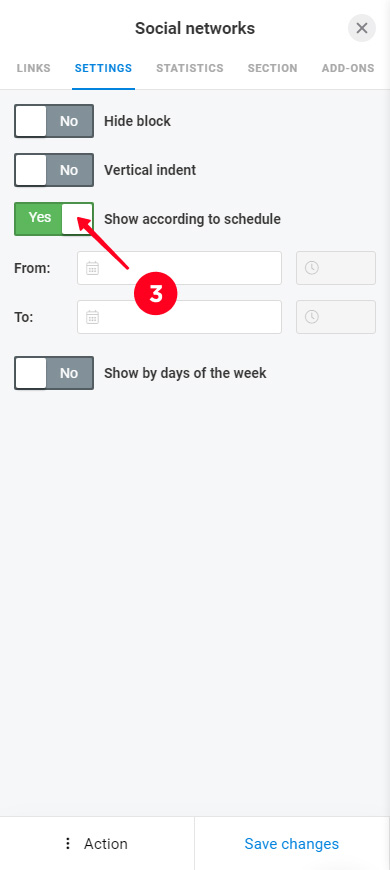The height and width of the screenshot is (870, 390).
Task: Open the Statistics tab
Action: coord(190,68)
